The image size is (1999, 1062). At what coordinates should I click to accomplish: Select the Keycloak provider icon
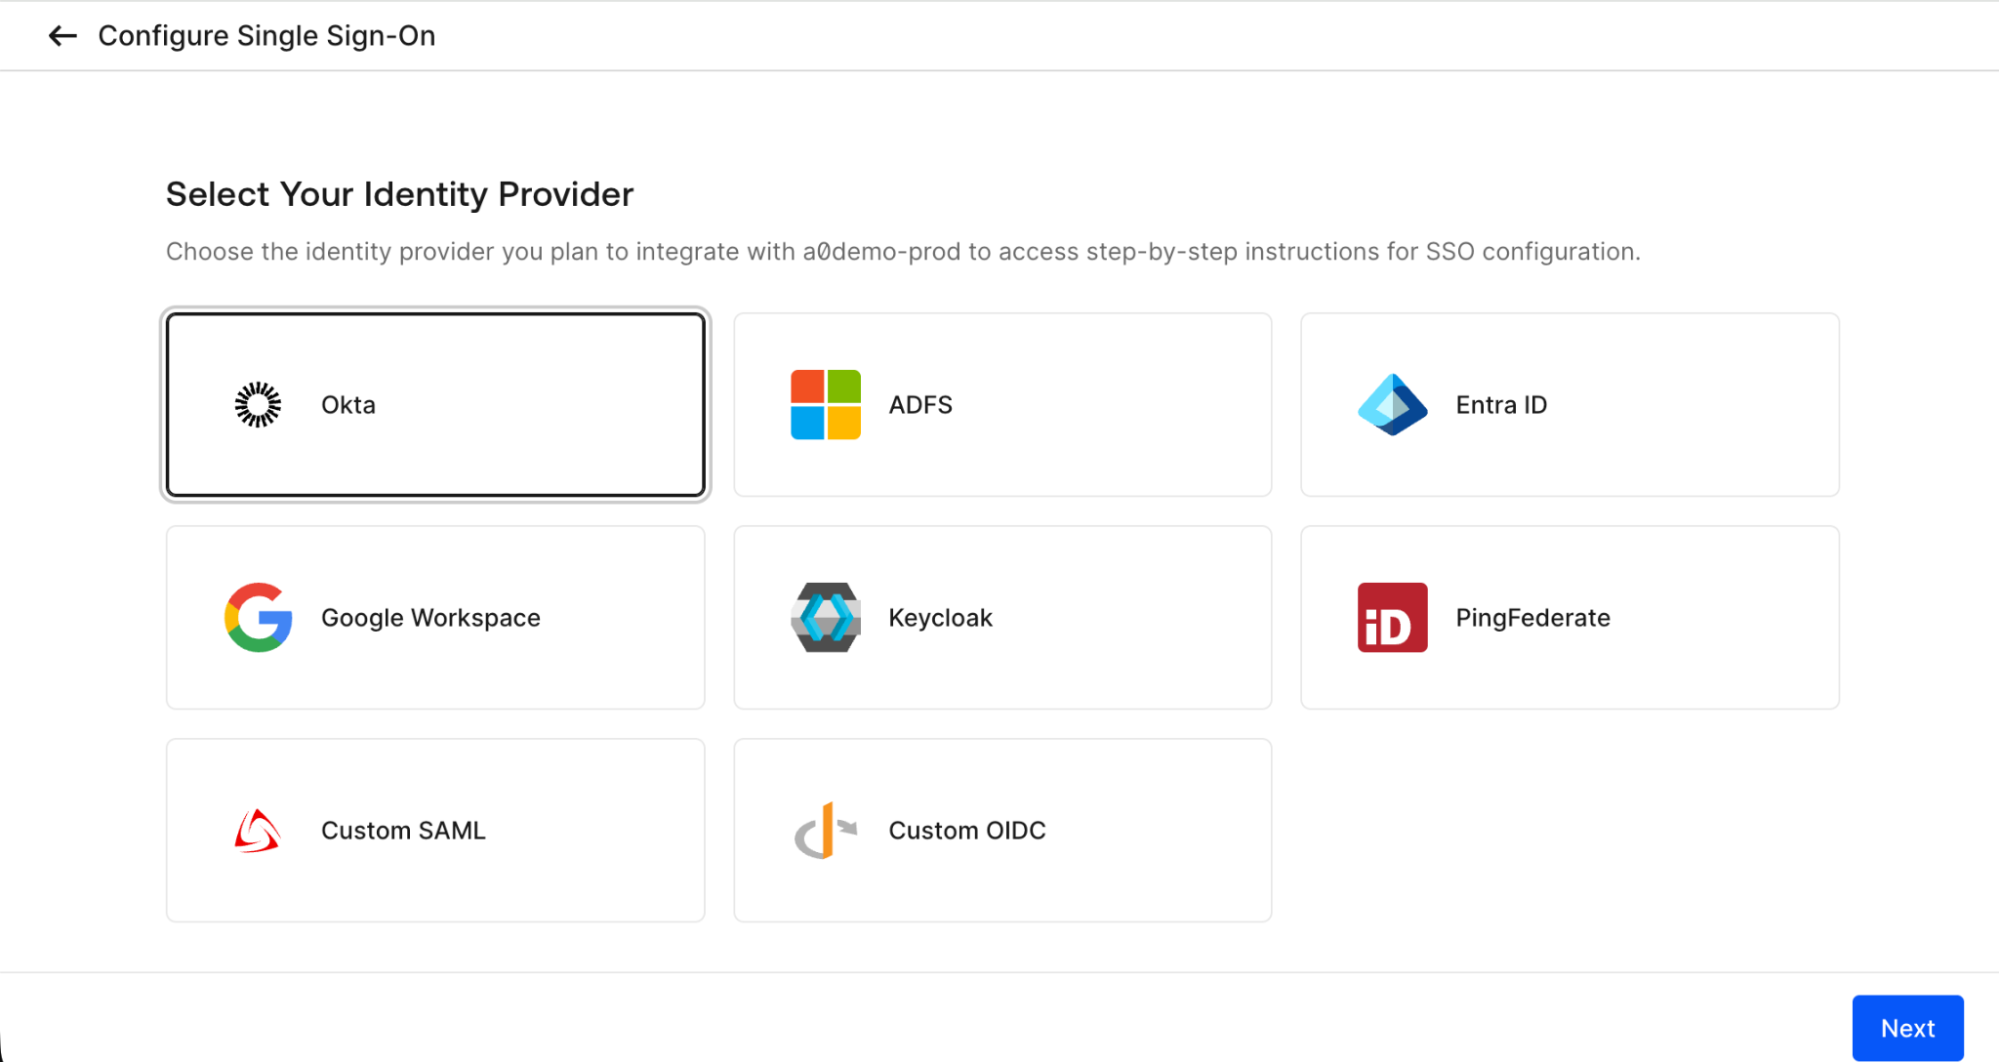(824, 617)
